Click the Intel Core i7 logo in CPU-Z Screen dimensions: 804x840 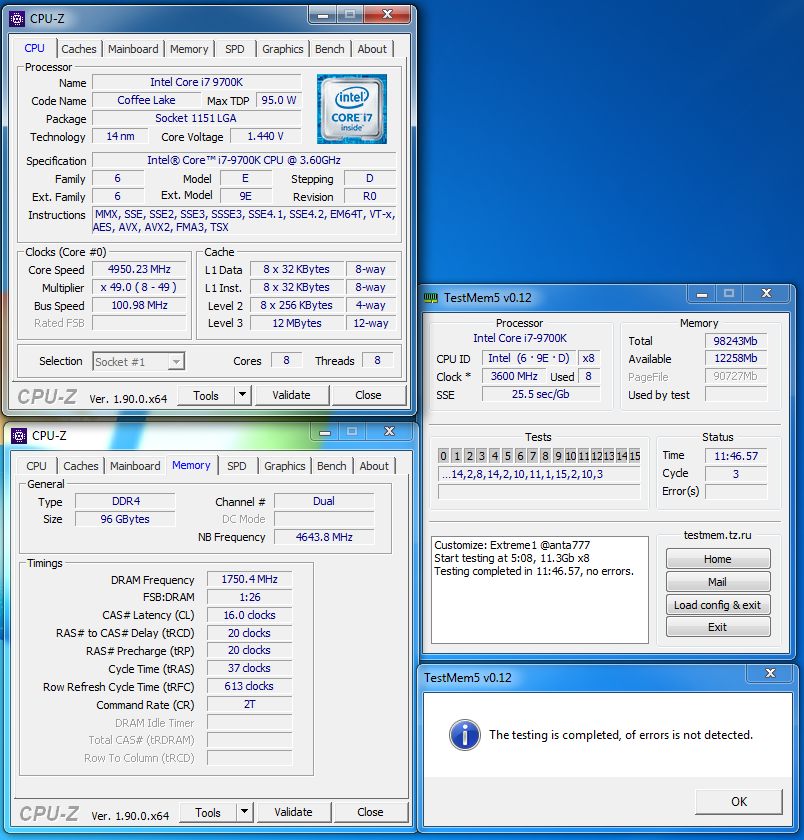[351, 109]
